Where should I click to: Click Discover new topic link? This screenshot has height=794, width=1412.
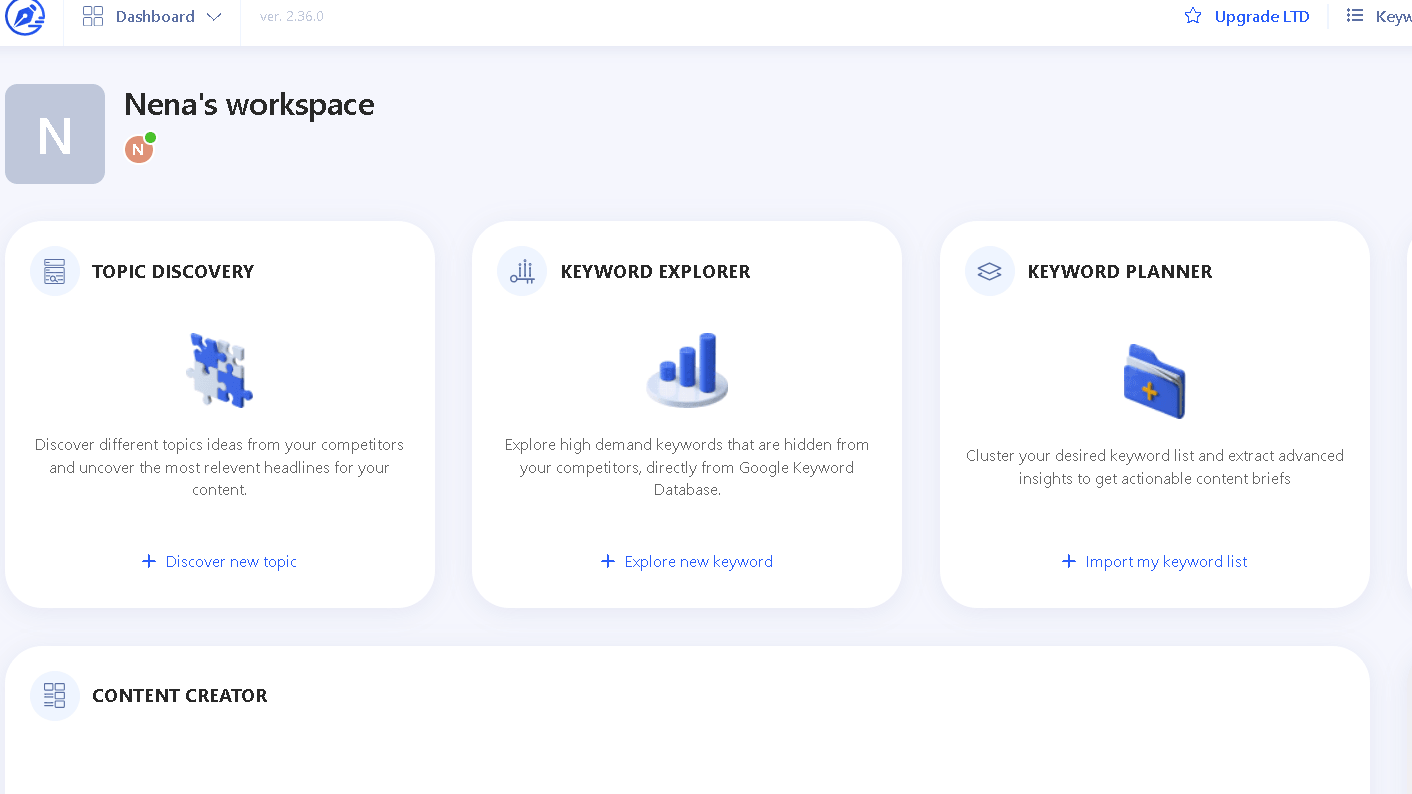point(231,562)
